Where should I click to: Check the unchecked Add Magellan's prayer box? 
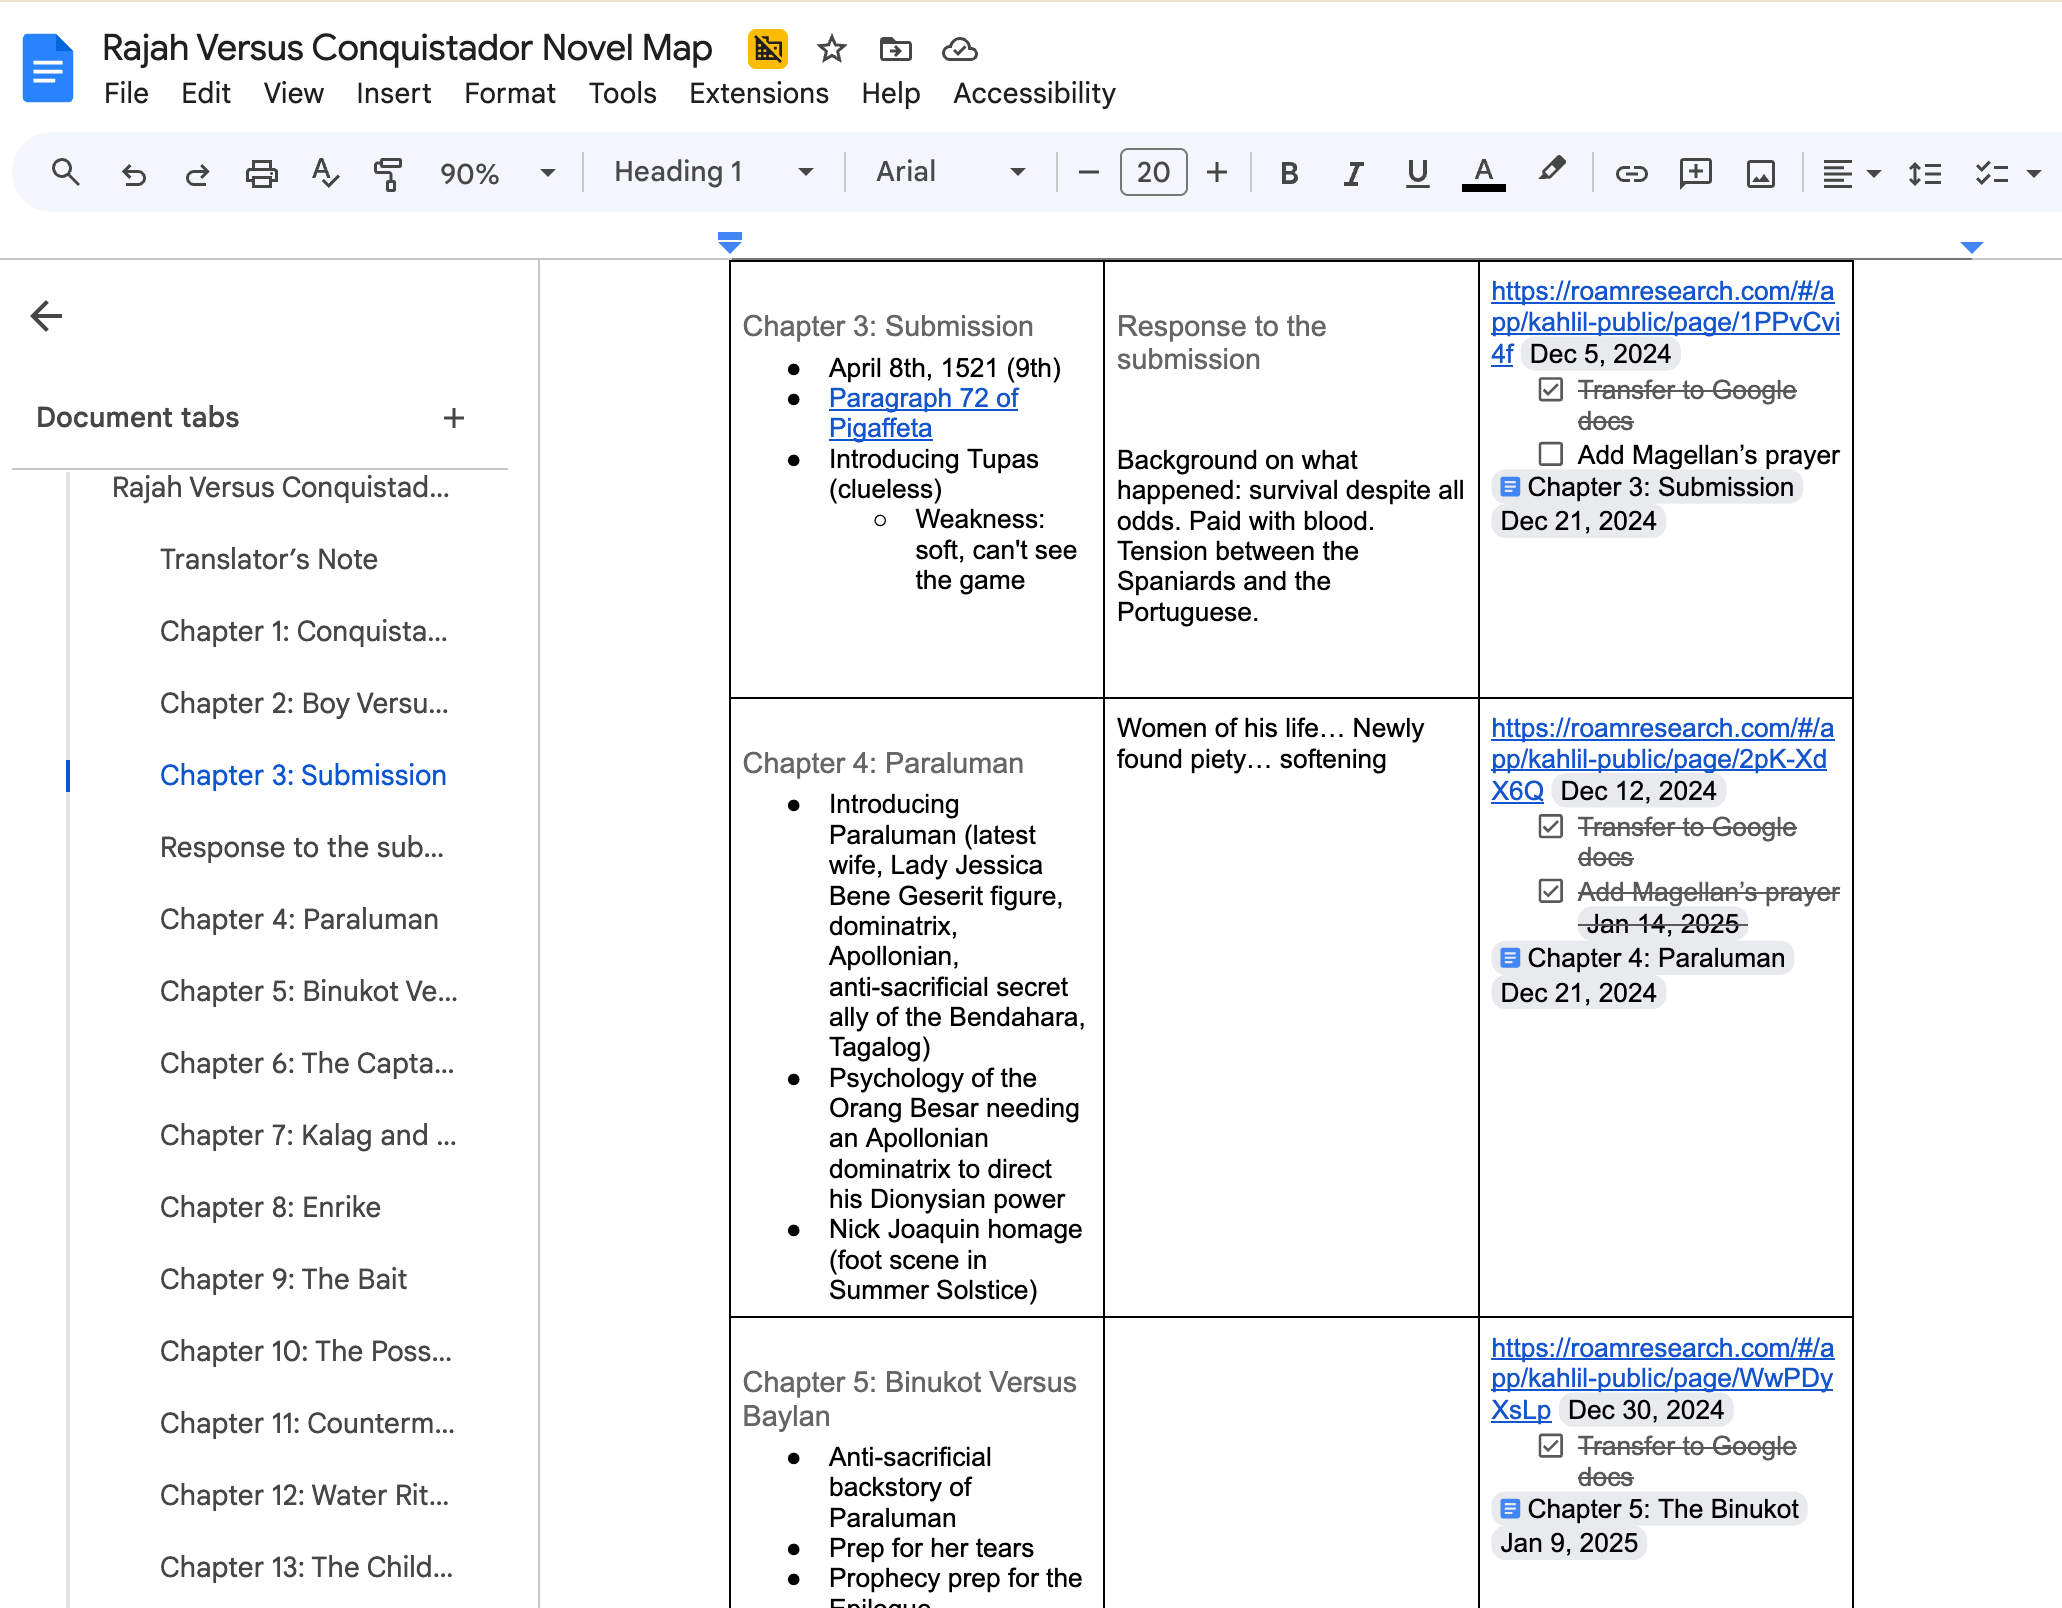(1551, 455)
